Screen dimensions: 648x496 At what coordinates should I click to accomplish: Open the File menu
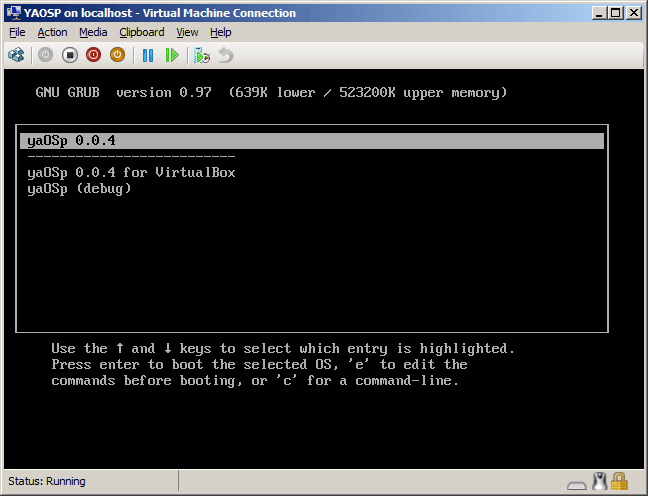17,32
